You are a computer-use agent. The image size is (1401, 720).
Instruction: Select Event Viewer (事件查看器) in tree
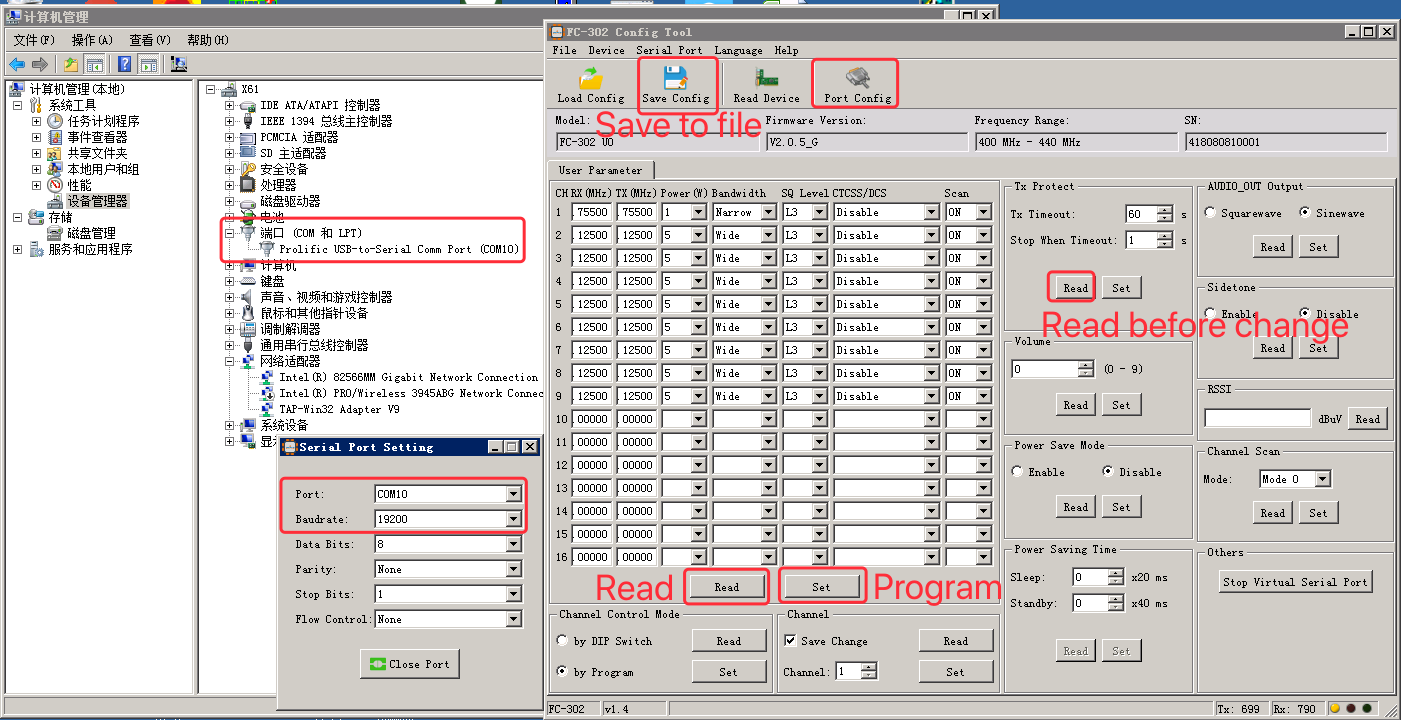pyautogui.click(x=97, y=137)
